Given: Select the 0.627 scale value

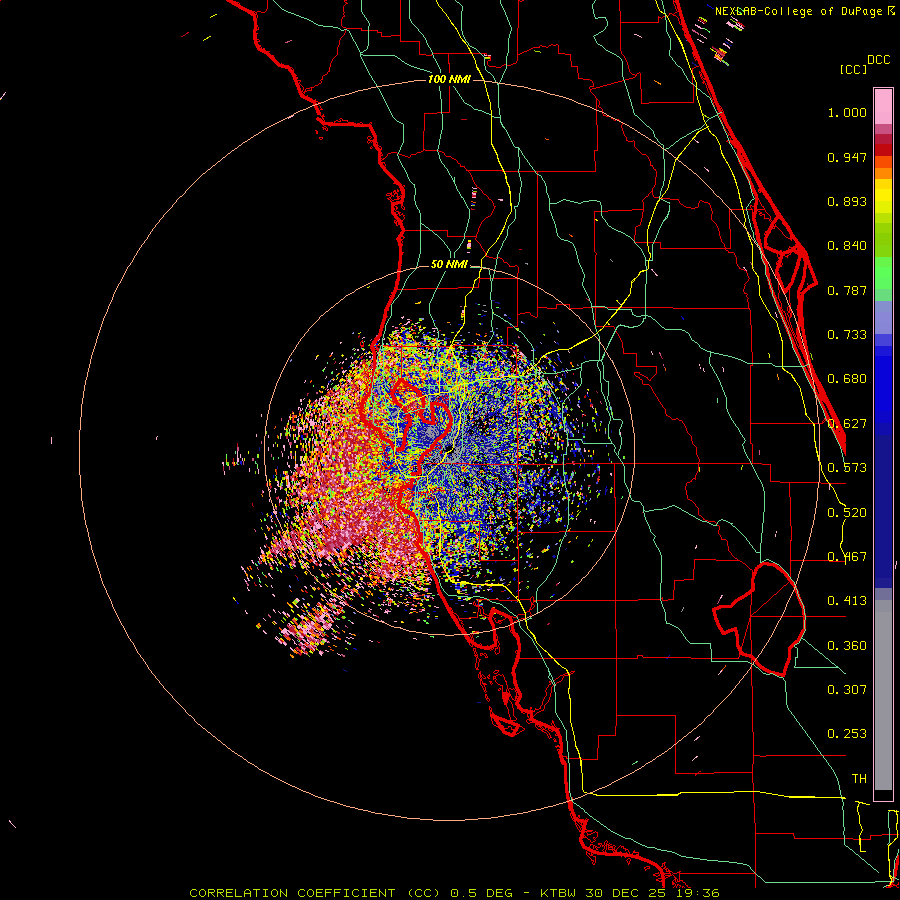Looking at the screenshot, I should click(847, 424).
